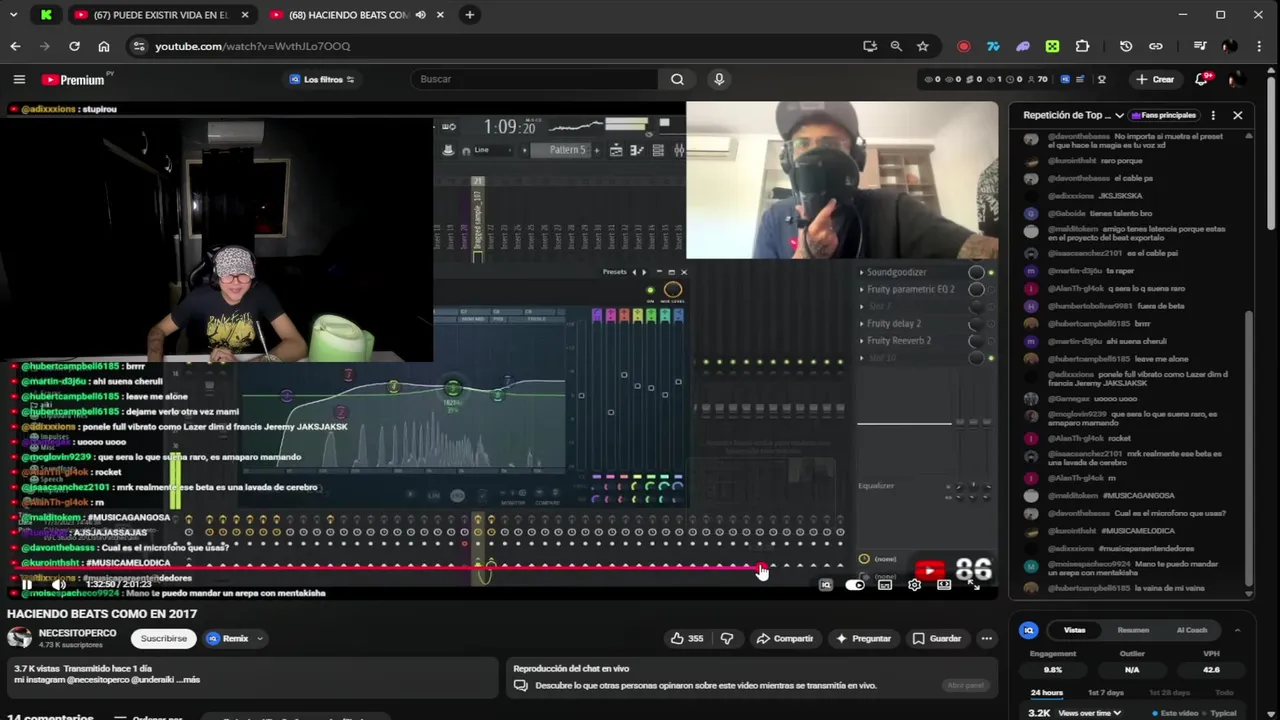Select the 1st 7 days range tab
The height and width of the screenshot is (720, 1280).
click(x=1105, y=692)
